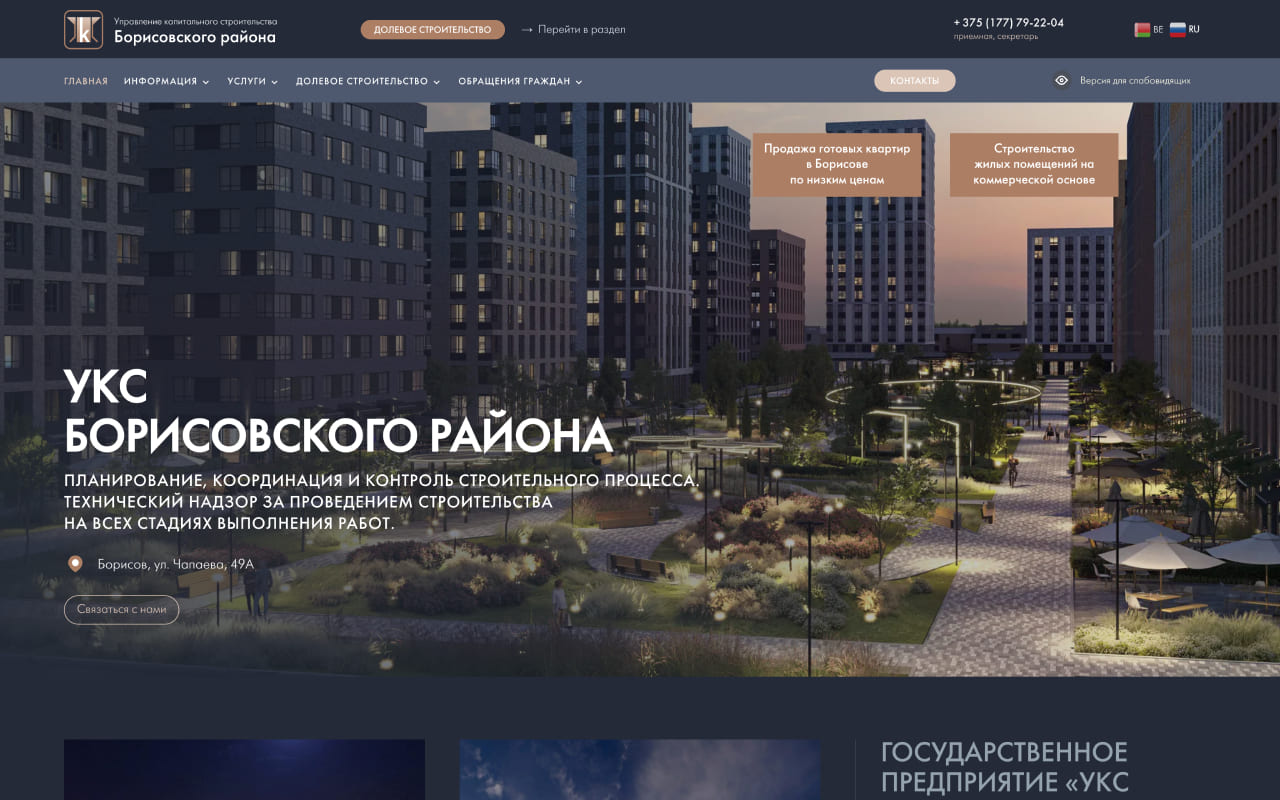Open 'Продажа готовых квартир в Борисове' banner

837,164
